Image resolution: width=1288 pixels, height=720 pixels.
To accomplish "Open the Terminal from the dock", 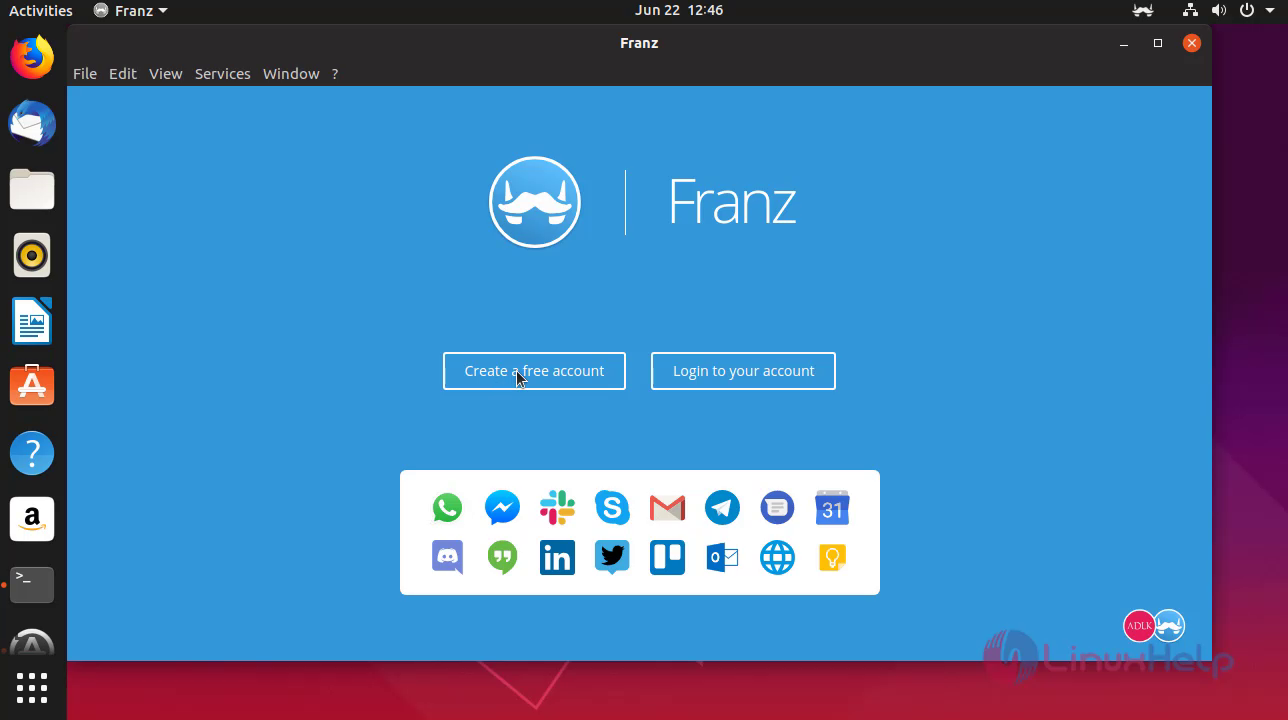I will [32, 584].
